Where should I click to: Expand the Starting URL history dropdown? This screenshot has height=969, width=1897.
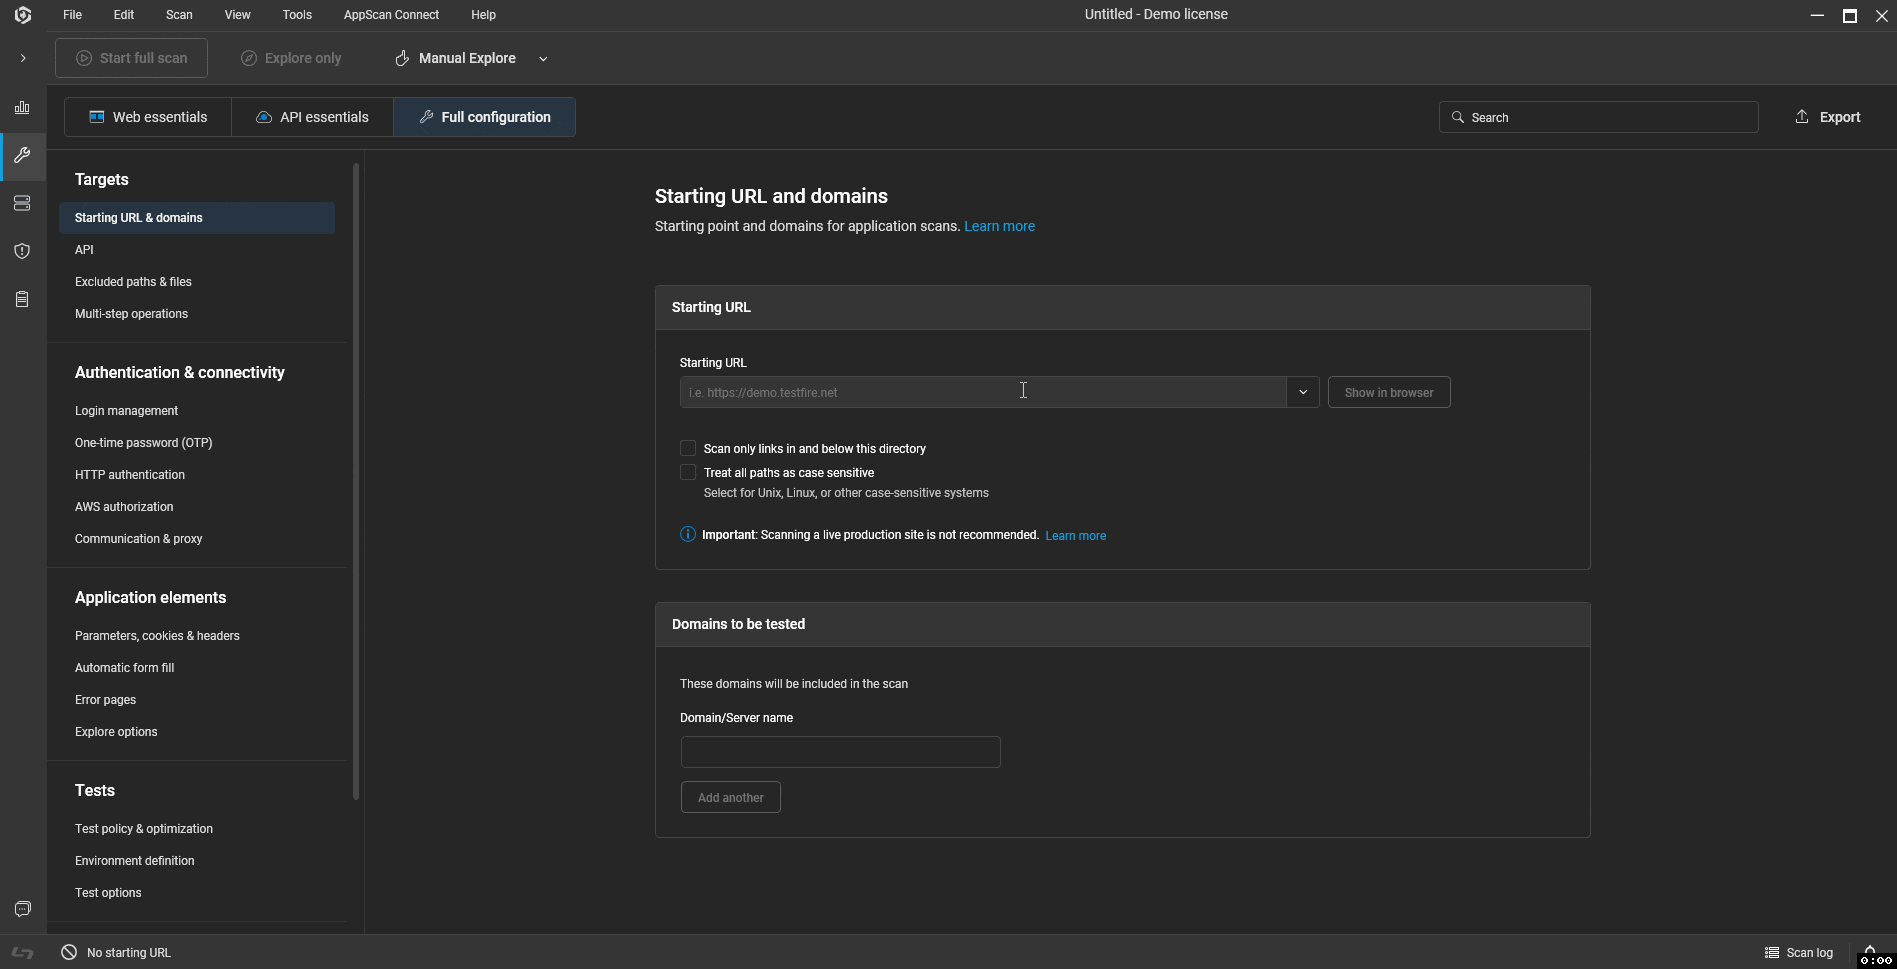coord(1303,392)
